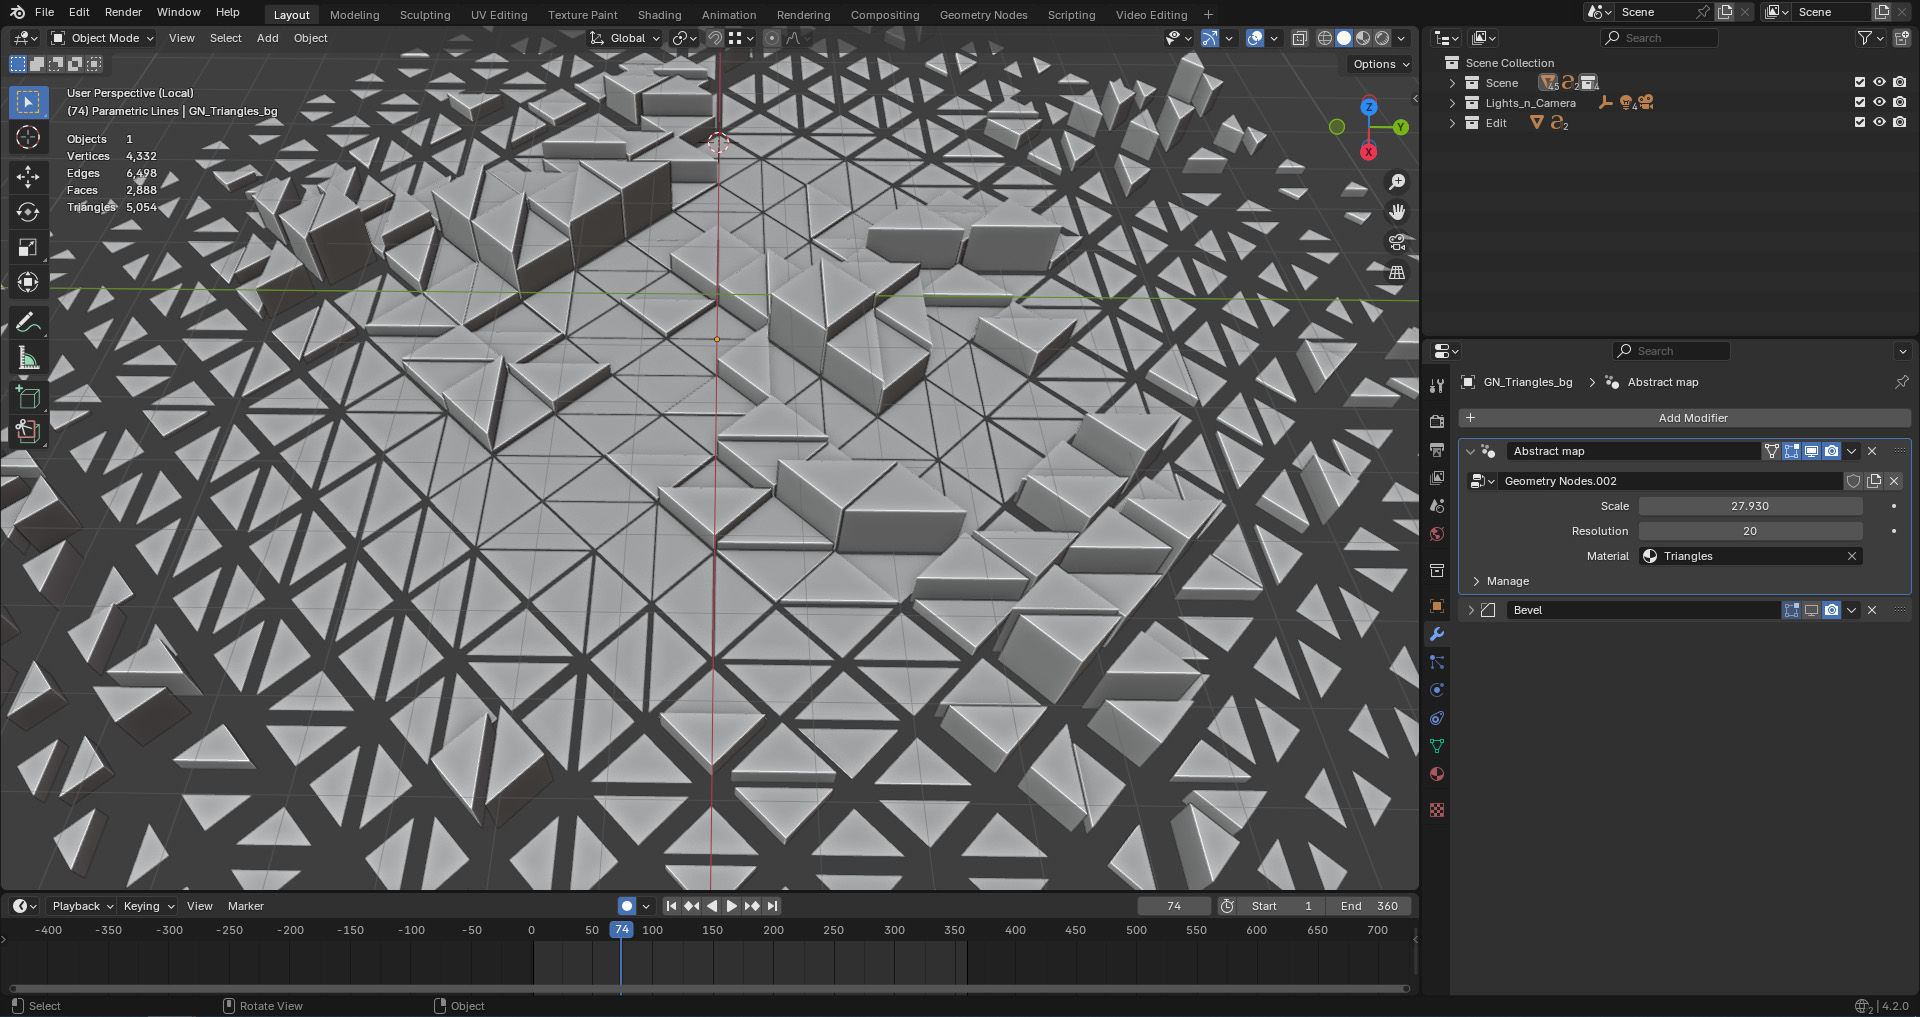Open Object Mode dropdown
This screenshot has width=1920, height=1017.
pyautogui.click(x=103, y=38)
